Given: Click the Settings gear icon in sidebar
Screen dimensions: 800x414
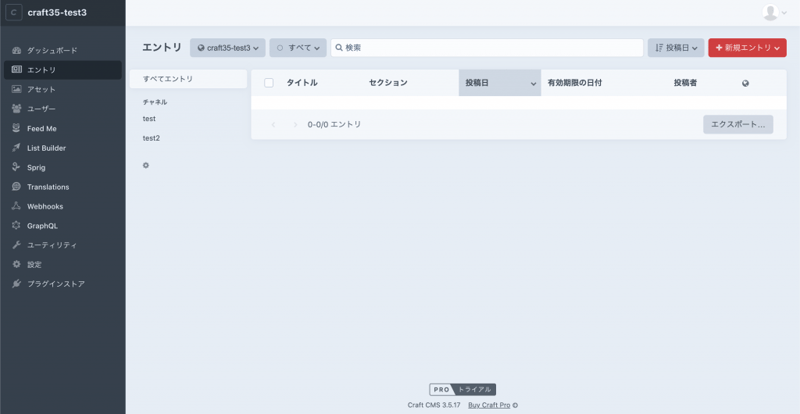Looking at the screenshot, I should pos(16,264).
